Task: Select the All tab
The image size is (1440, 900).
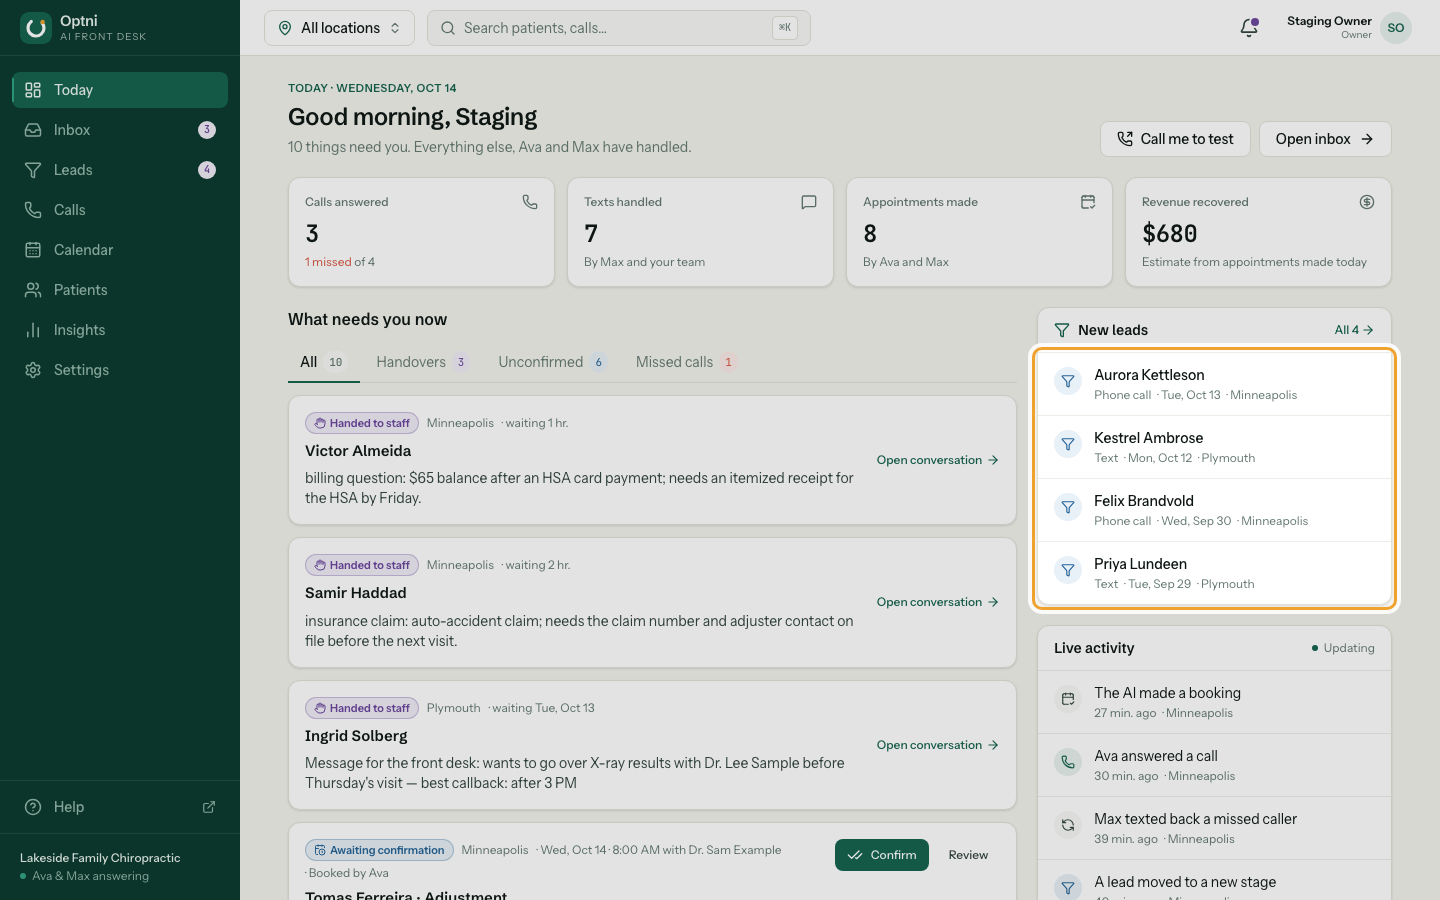Action: [322, 362]
